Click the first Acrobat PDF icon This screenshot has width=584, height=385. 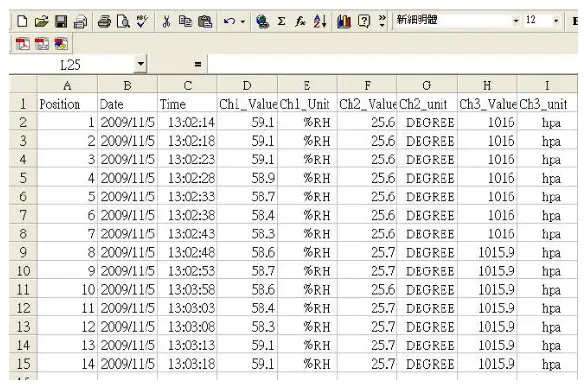coord(23,44)
